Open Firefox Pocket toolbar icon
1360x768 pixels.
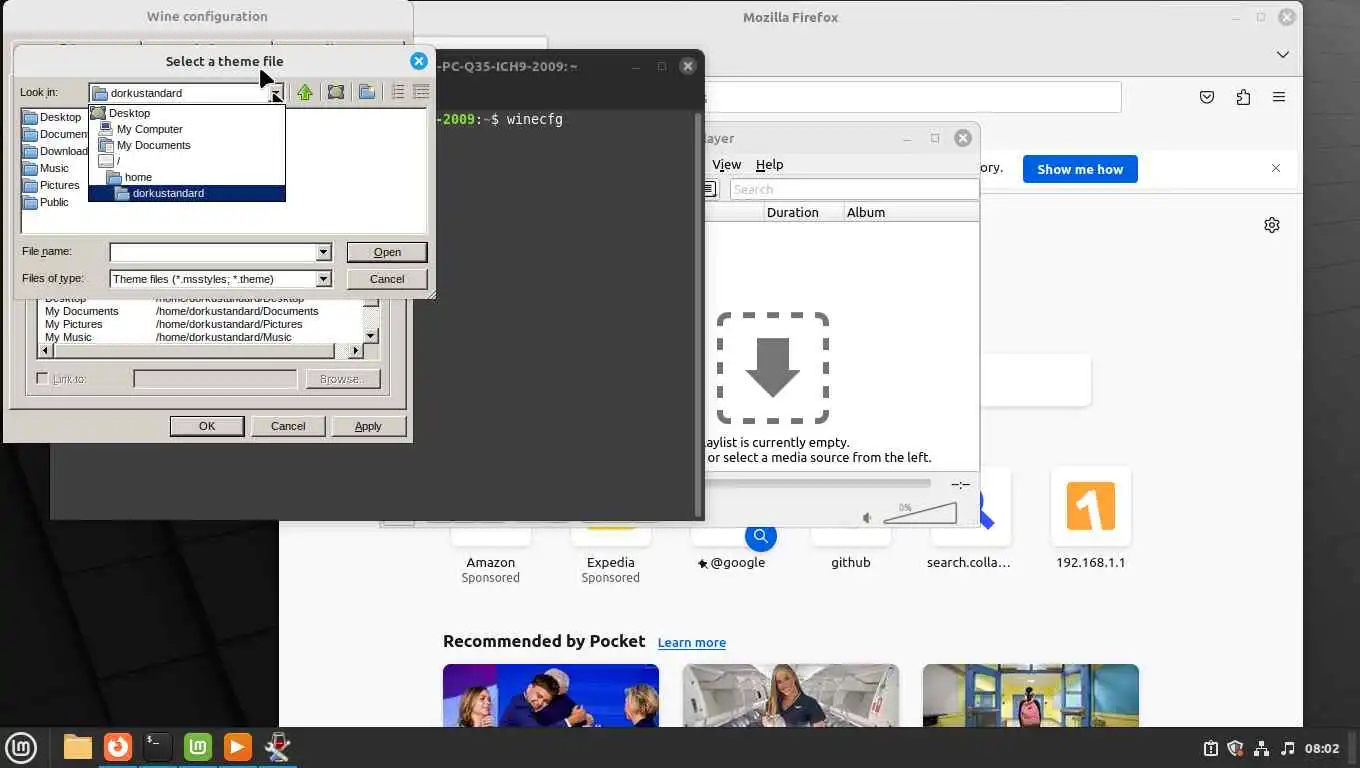coord(1207,97)
